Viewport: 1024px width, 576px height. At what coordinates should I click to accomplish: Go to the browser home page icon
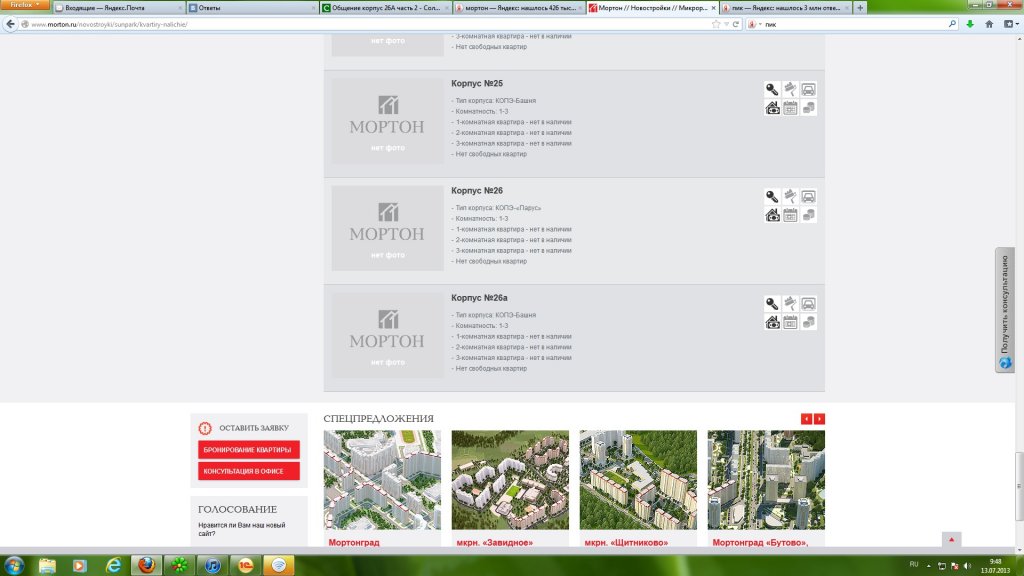989,24
